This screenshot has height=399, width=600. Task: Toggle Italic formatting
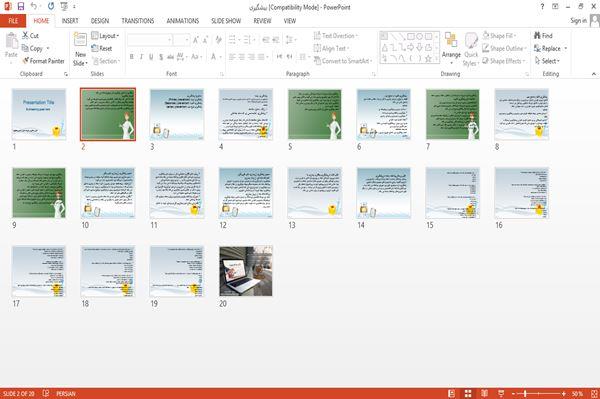point(141,57)
